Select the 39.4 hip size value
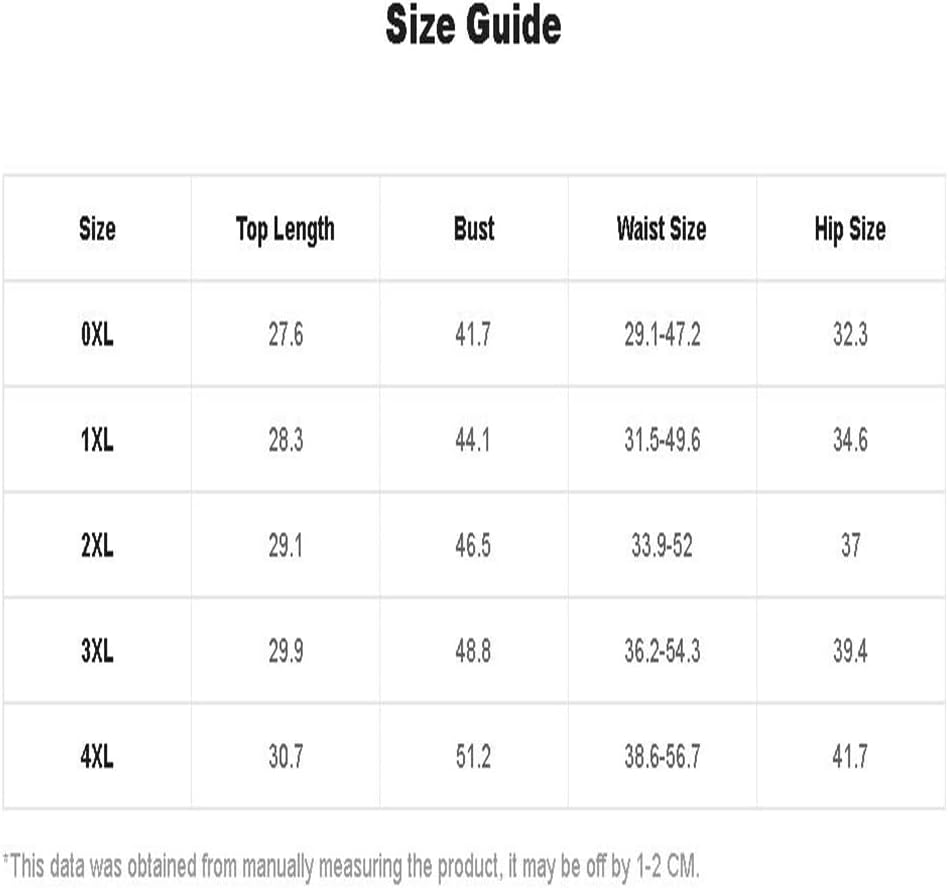Screen dimensions: 949x888 tap(850, 651)
